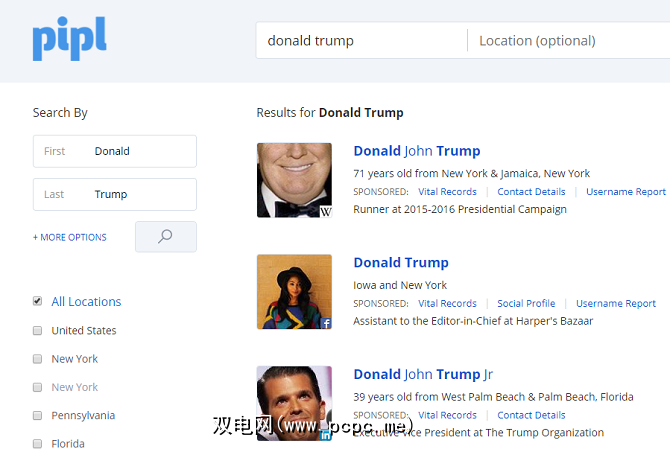
Task: Expand + MORE OPTIONS search fields
Action: 70,238
